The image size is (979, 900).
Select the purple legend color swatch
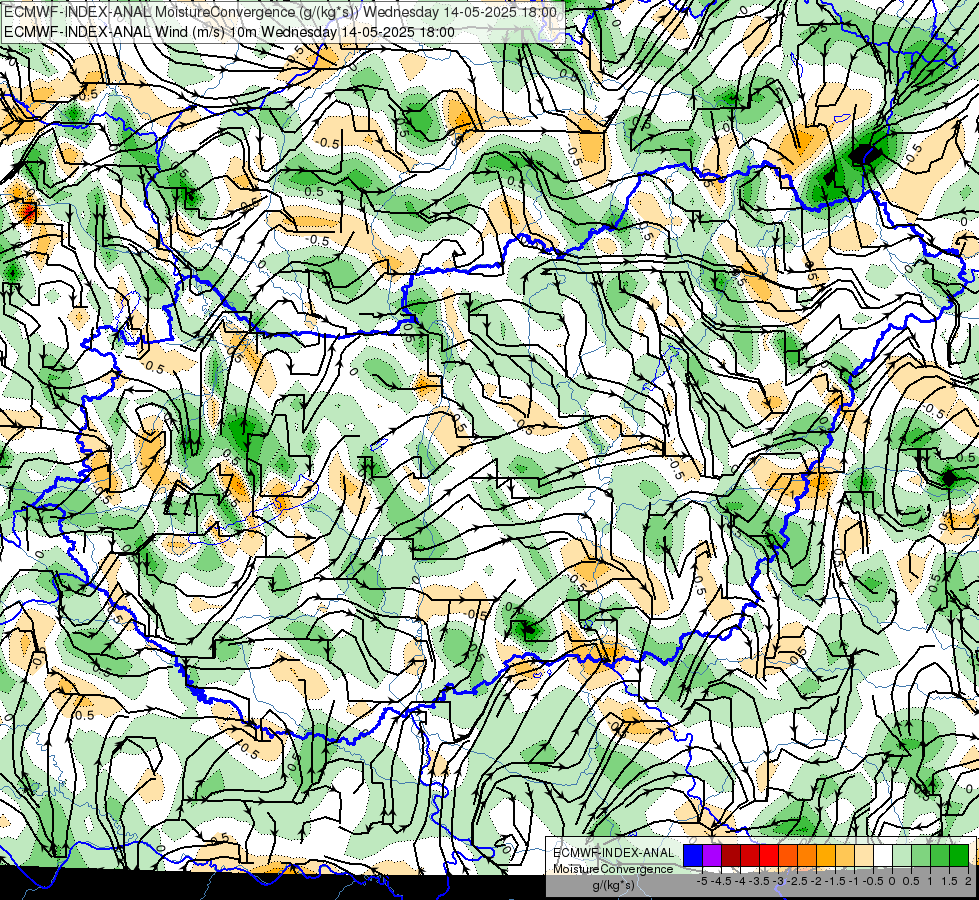[x=712, y=856]
